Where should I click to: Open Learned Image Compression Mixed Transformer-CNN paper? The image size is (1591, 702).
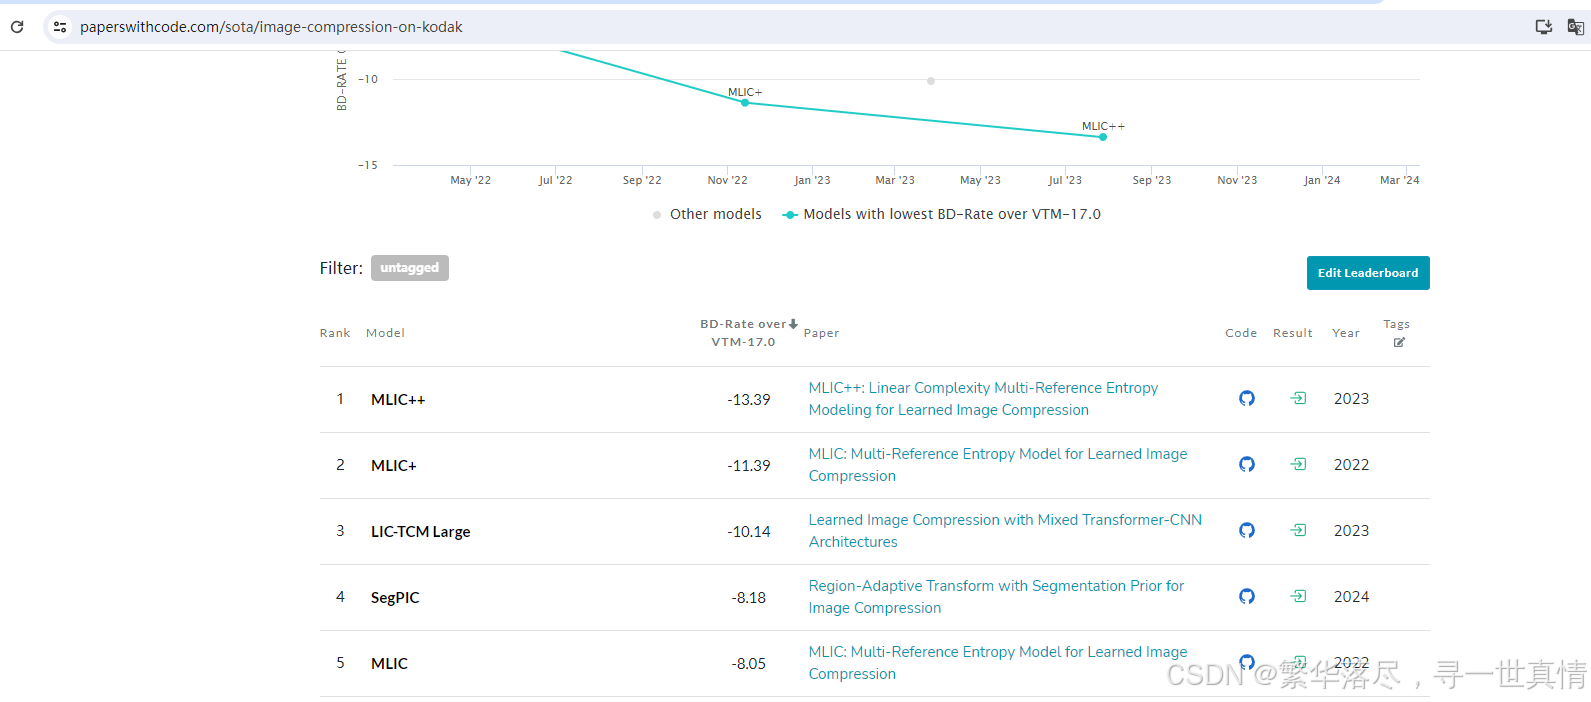pyautogui.click(x=1005, y=531)
